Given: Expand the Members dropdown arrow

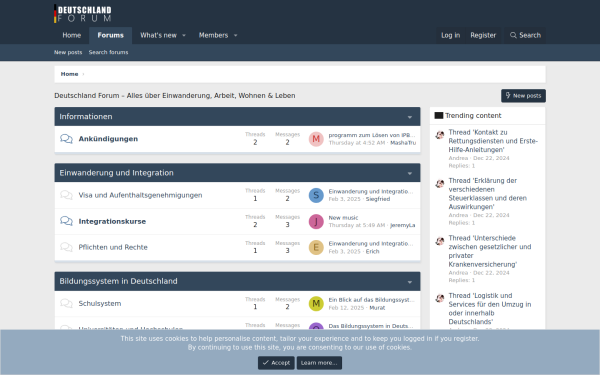Looking at the screenshot, I should point(236,36).
